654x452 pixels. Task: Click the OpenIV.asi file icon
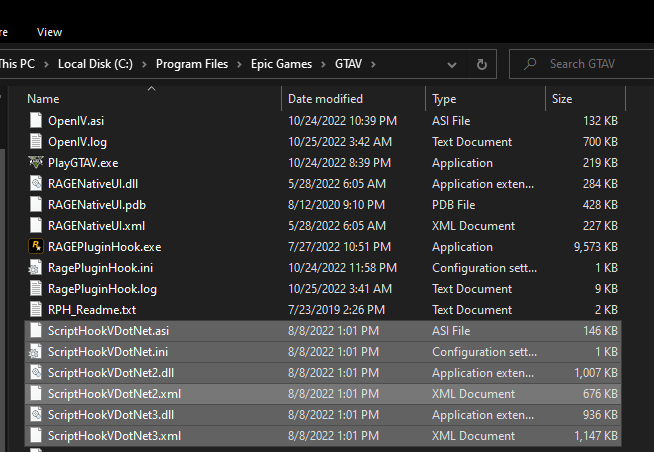point(37,121)
